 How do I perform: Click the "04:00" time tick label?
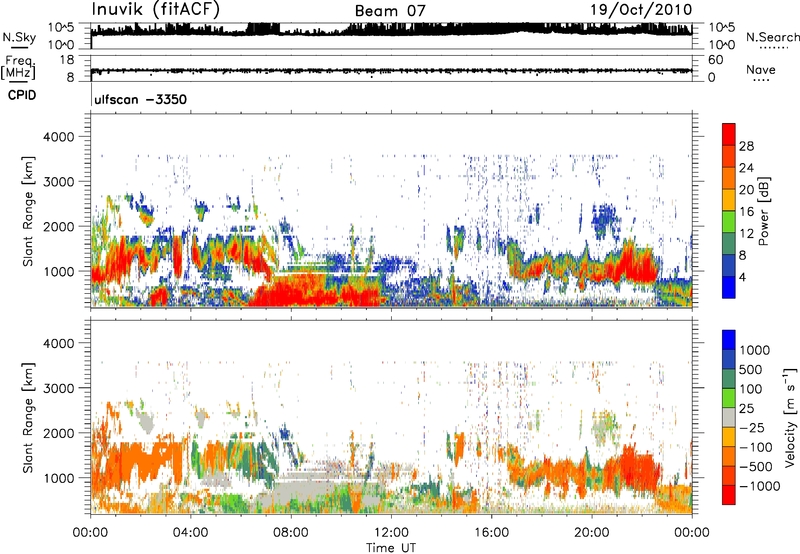coord(190,533)
